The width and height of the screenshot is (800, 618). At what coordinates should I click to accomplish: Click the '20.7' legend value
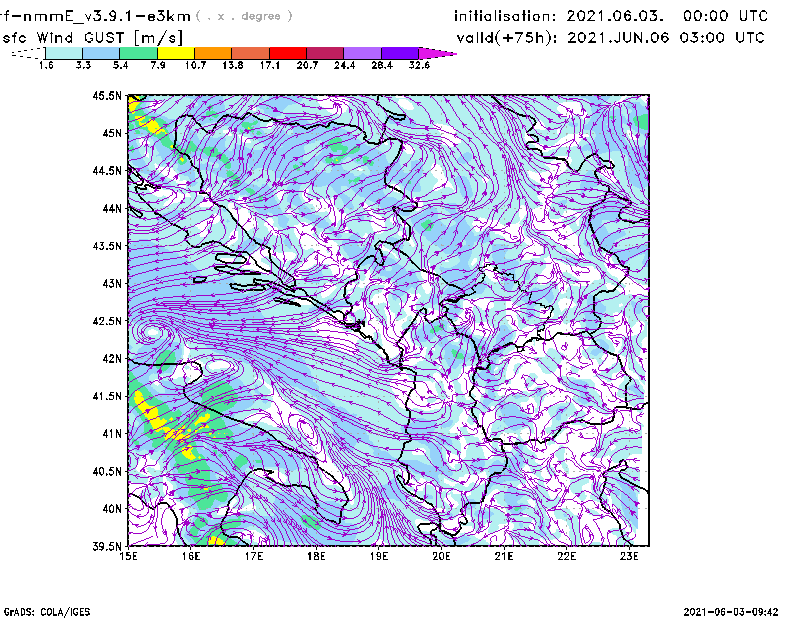pos(307,65)
